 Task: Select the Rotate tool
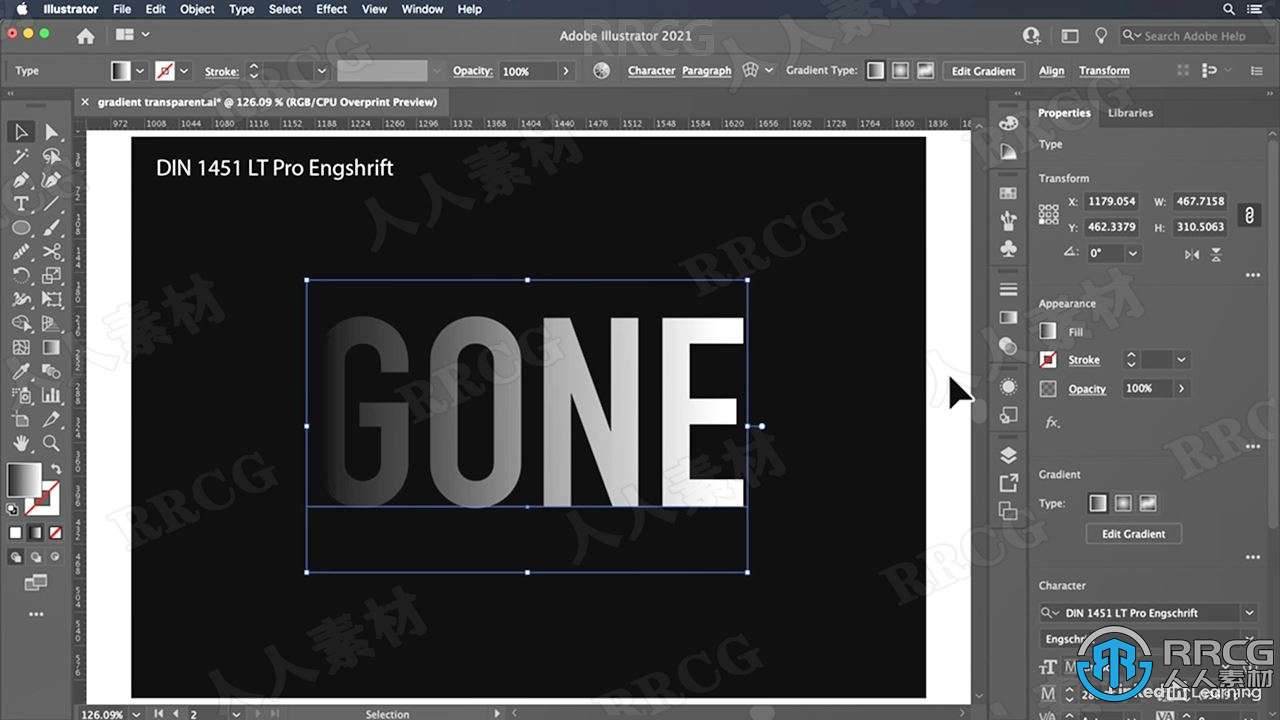click(21, 275)
